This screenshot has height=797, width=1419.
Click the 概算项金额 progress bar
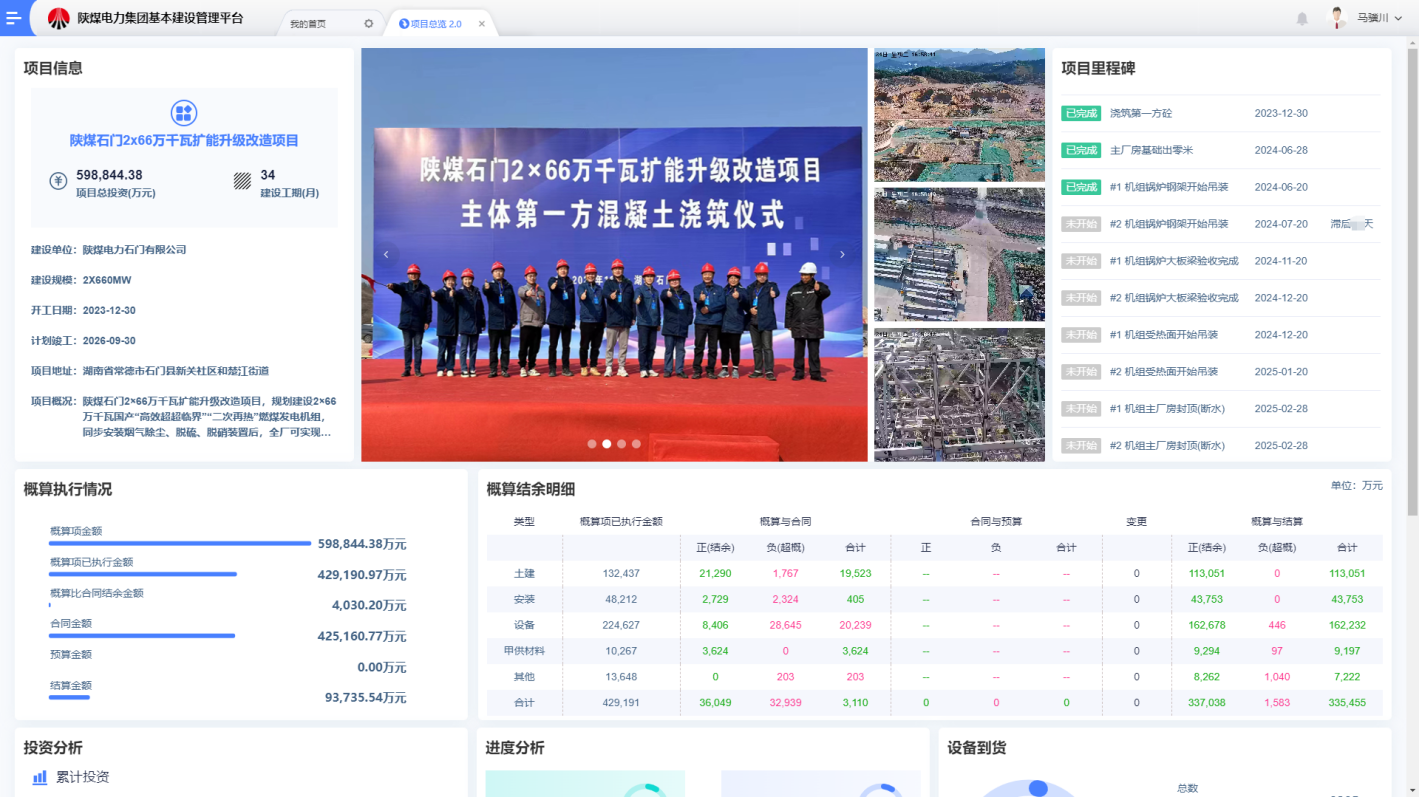click(180, 544)
